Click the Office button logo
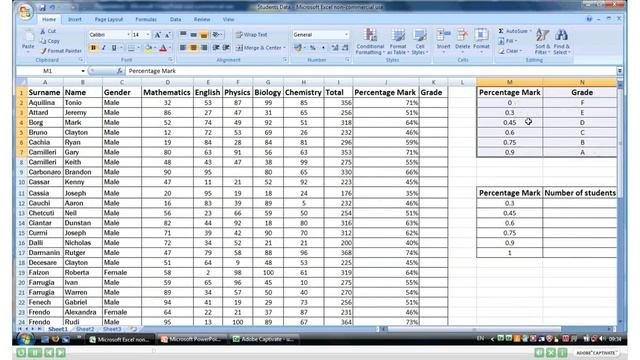 click(x=24, y=12)
